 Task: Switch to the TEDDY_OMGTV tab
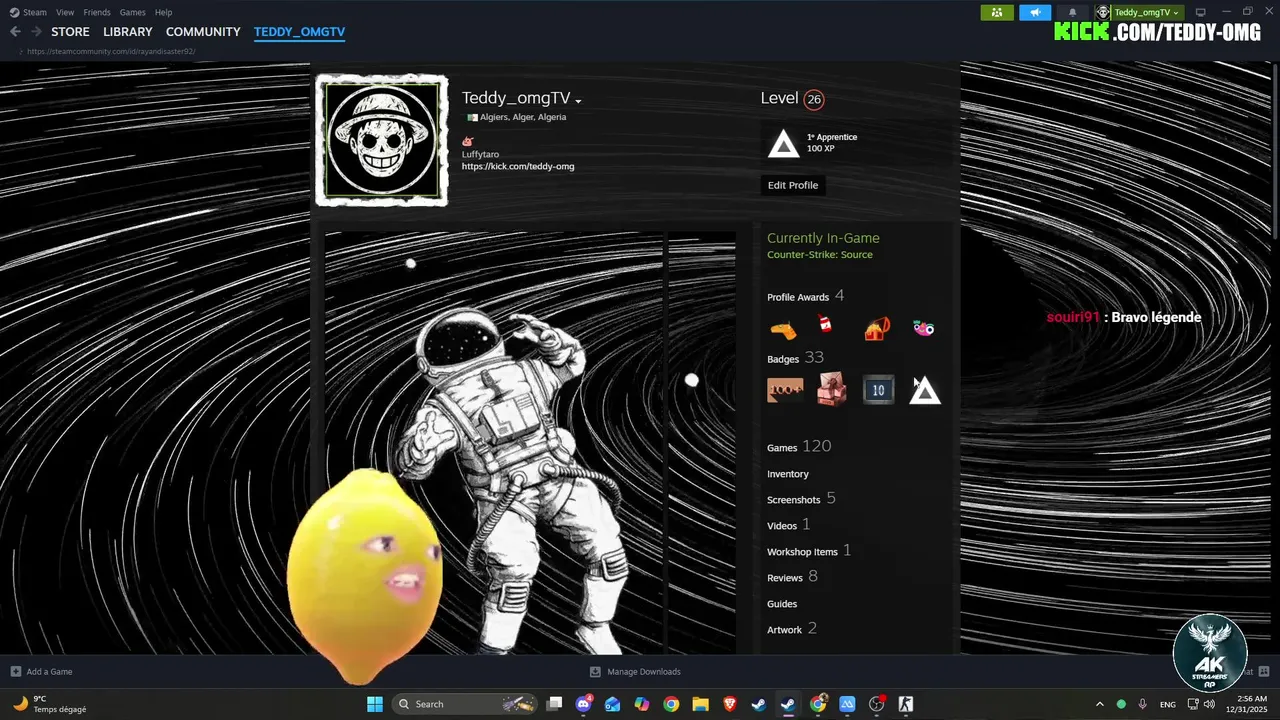pyautogui.click(x=299, y=32)
